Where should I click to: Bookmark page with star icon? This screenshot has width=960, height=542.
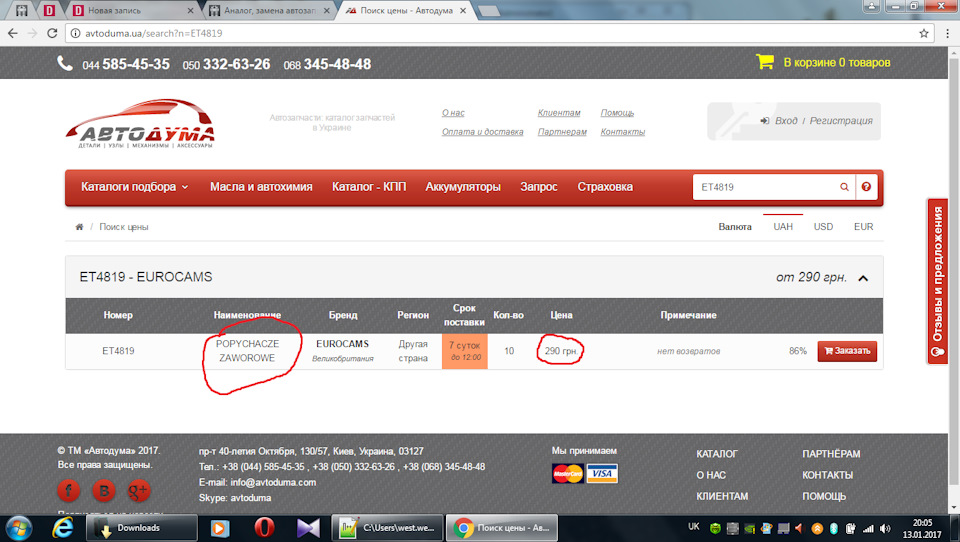tap(924, 33)
